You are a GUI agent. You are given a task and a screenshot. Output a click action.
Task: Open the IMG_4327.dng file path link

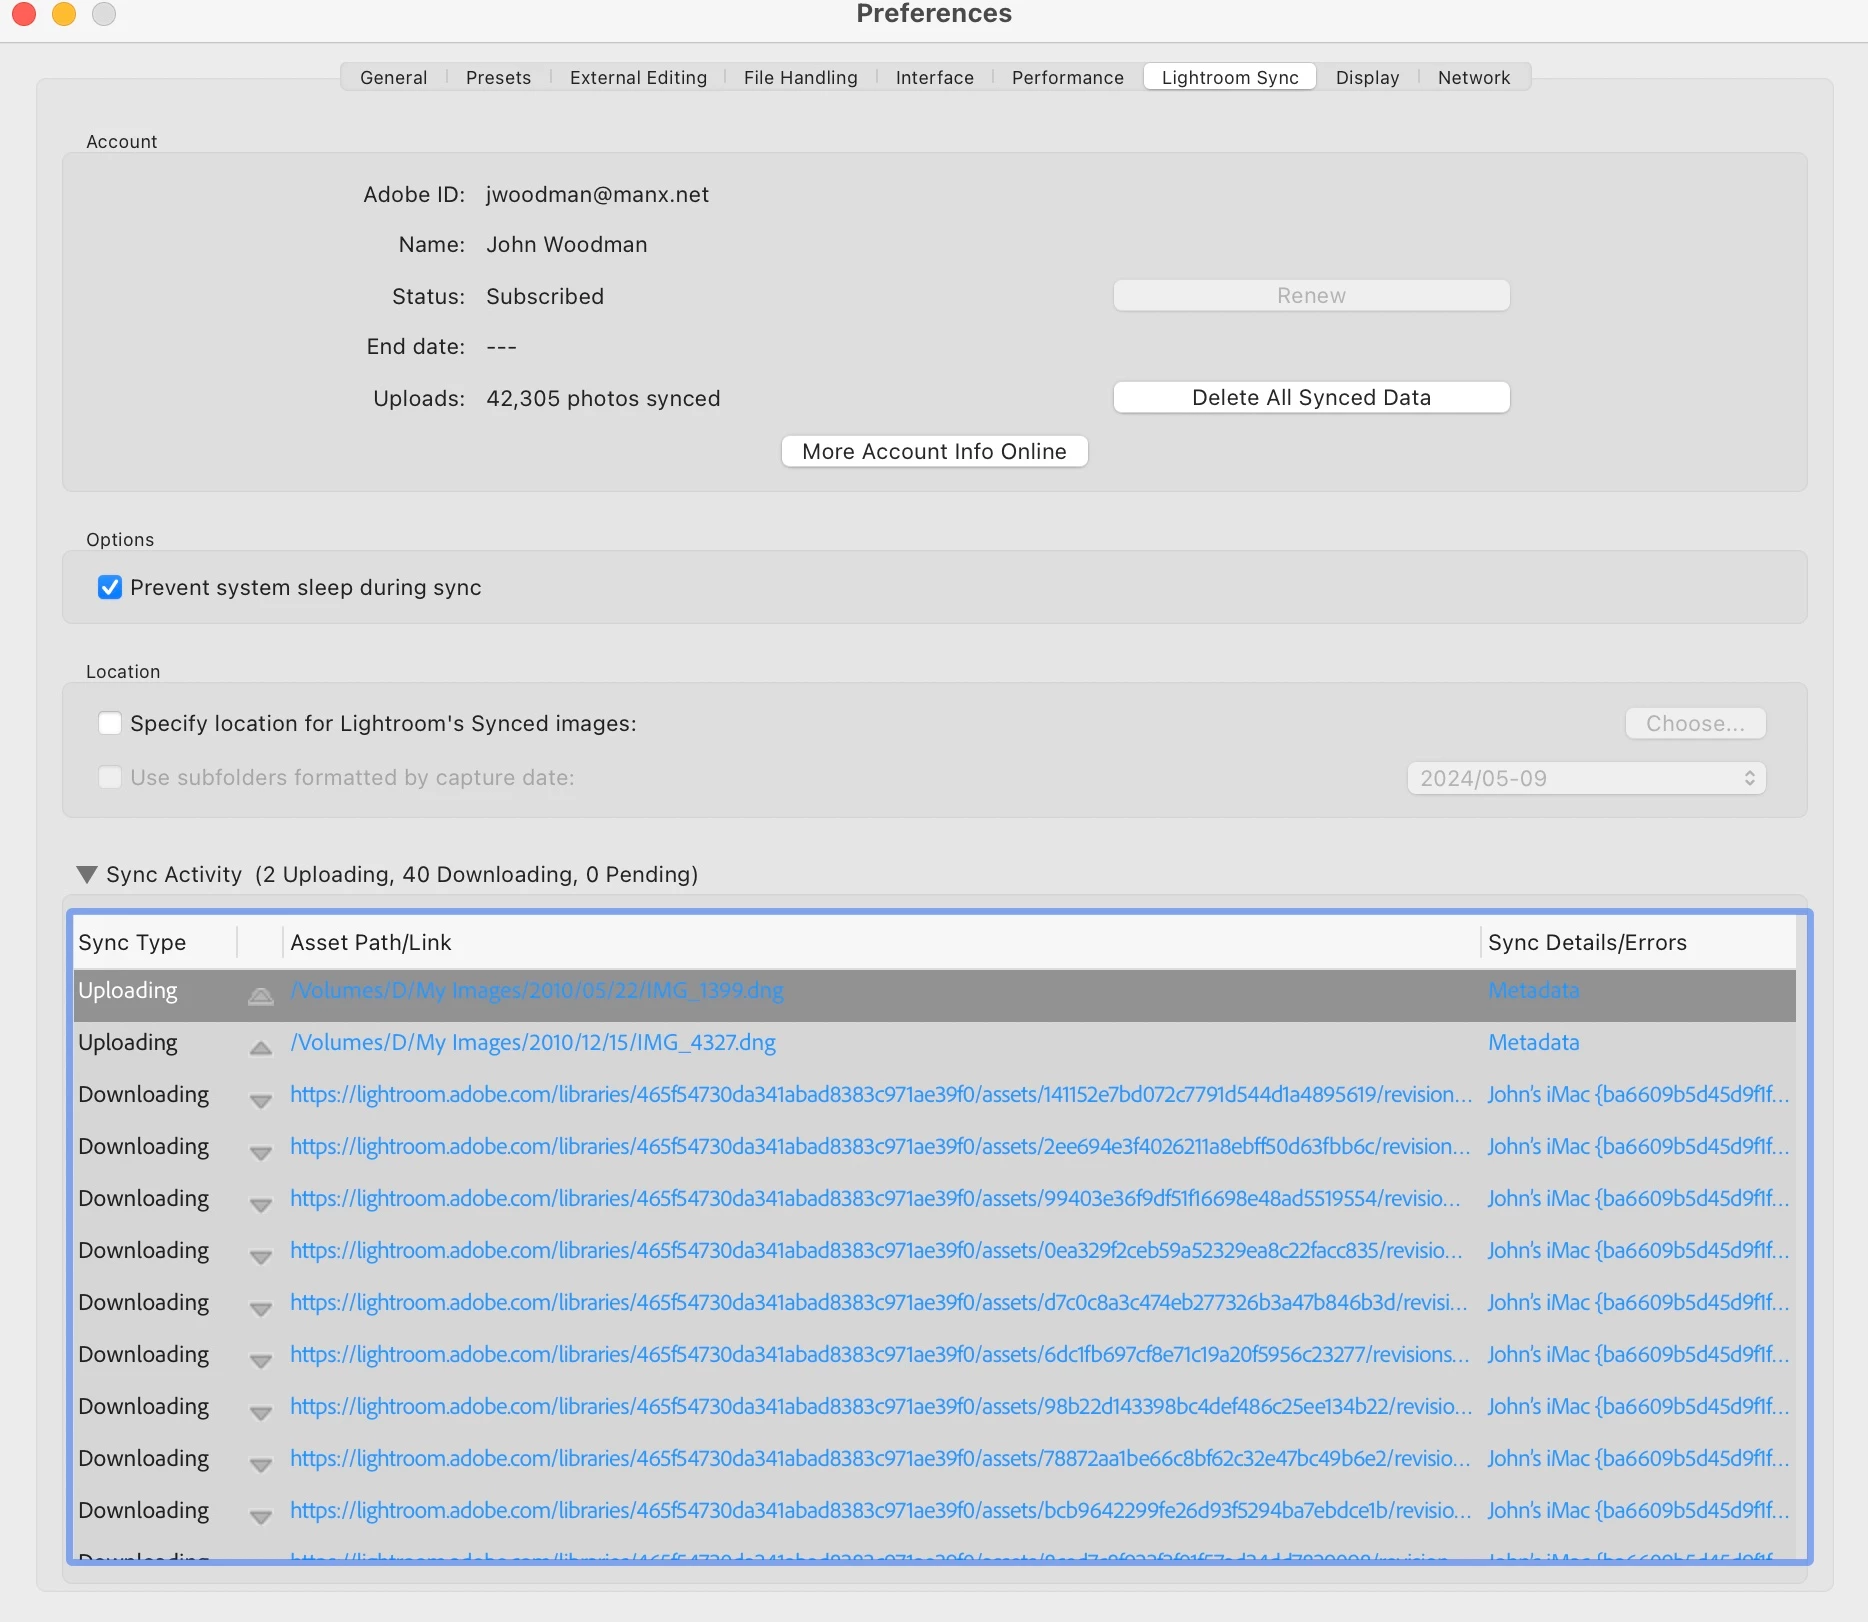533,1043
